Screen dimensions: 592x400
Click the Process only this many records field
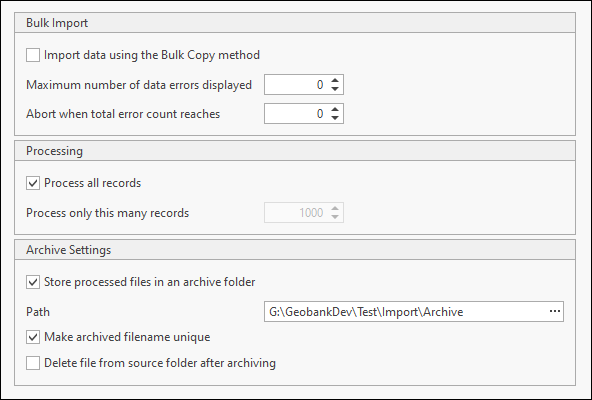coord(297,213)
